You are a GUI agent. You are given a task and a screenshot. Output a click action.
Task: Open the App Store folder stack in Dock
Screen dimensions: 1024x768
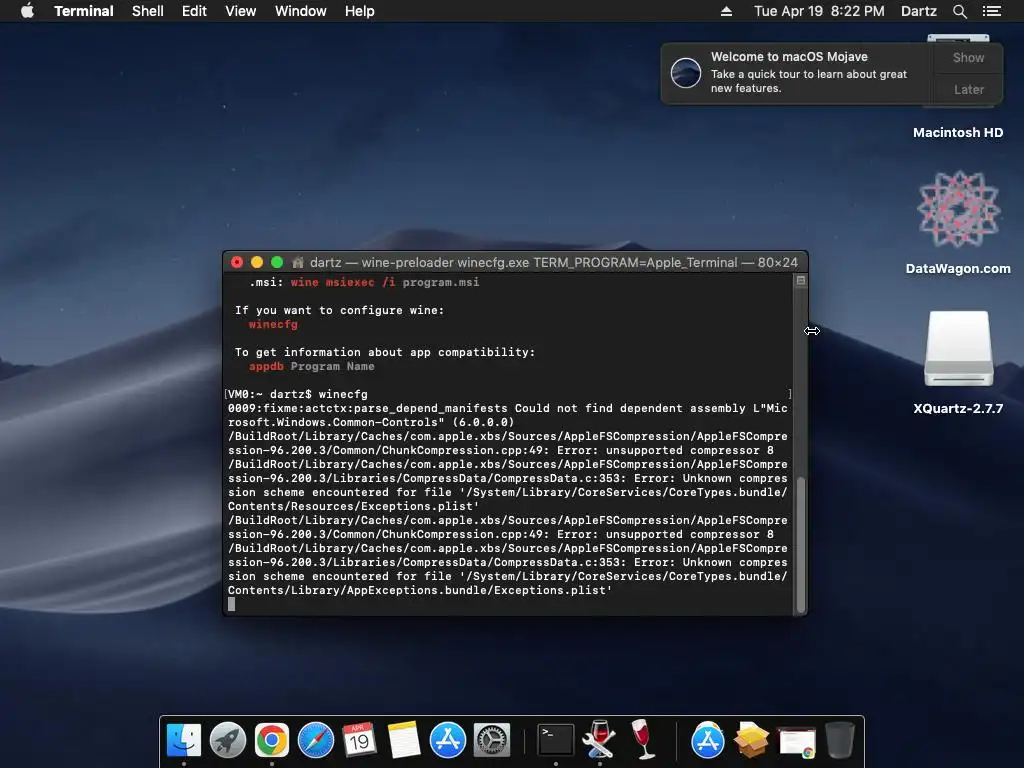(x=708, y=741)
